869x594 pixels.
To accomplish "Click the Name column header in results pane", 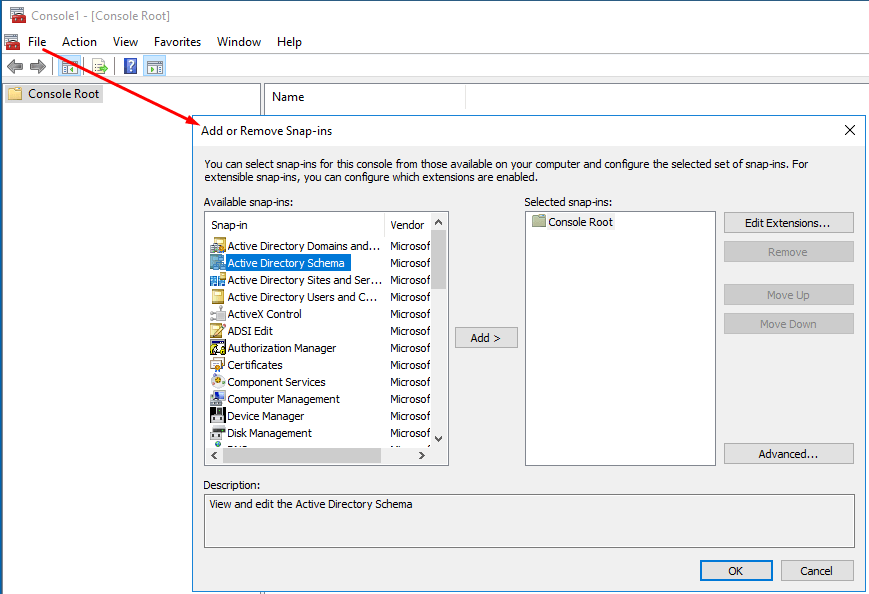I will (366, 97).
